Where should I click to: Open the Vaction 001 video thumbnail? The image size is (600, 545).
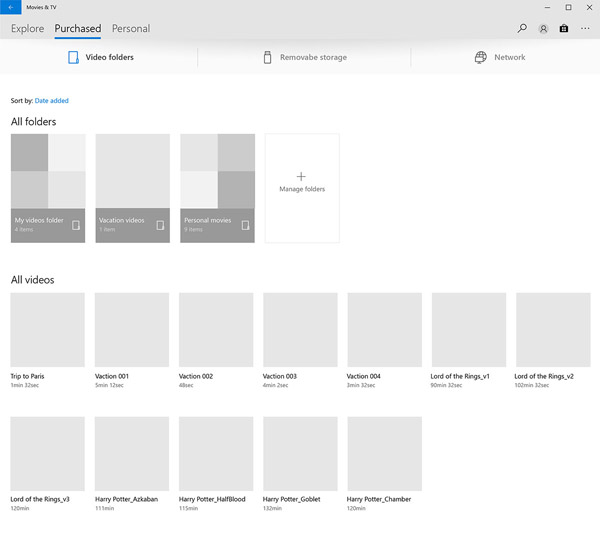[x=132, y=330]
